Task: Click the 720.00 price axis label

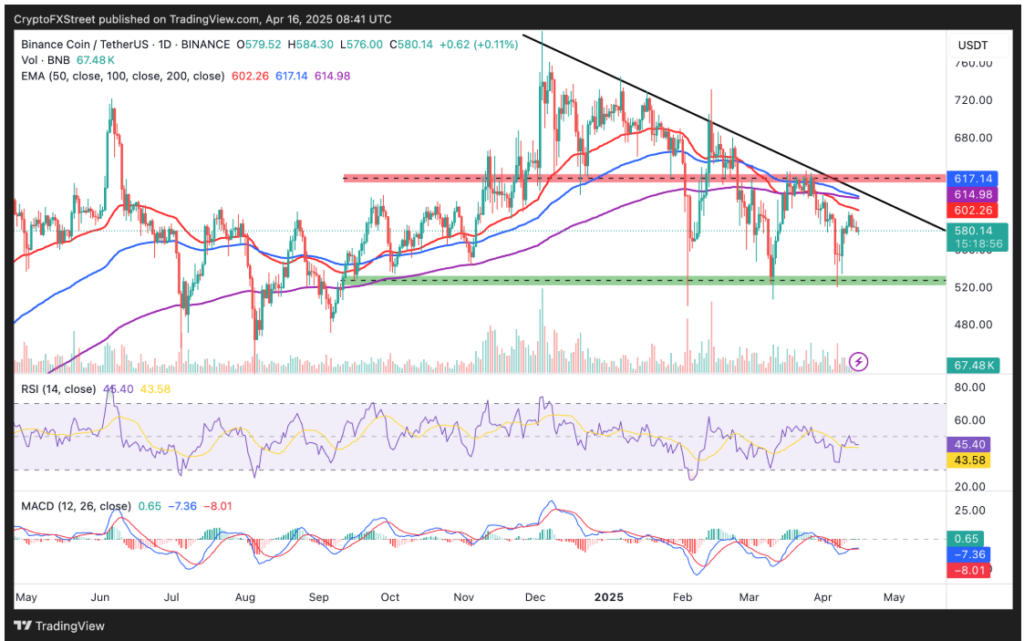Action: pos(973,100)
